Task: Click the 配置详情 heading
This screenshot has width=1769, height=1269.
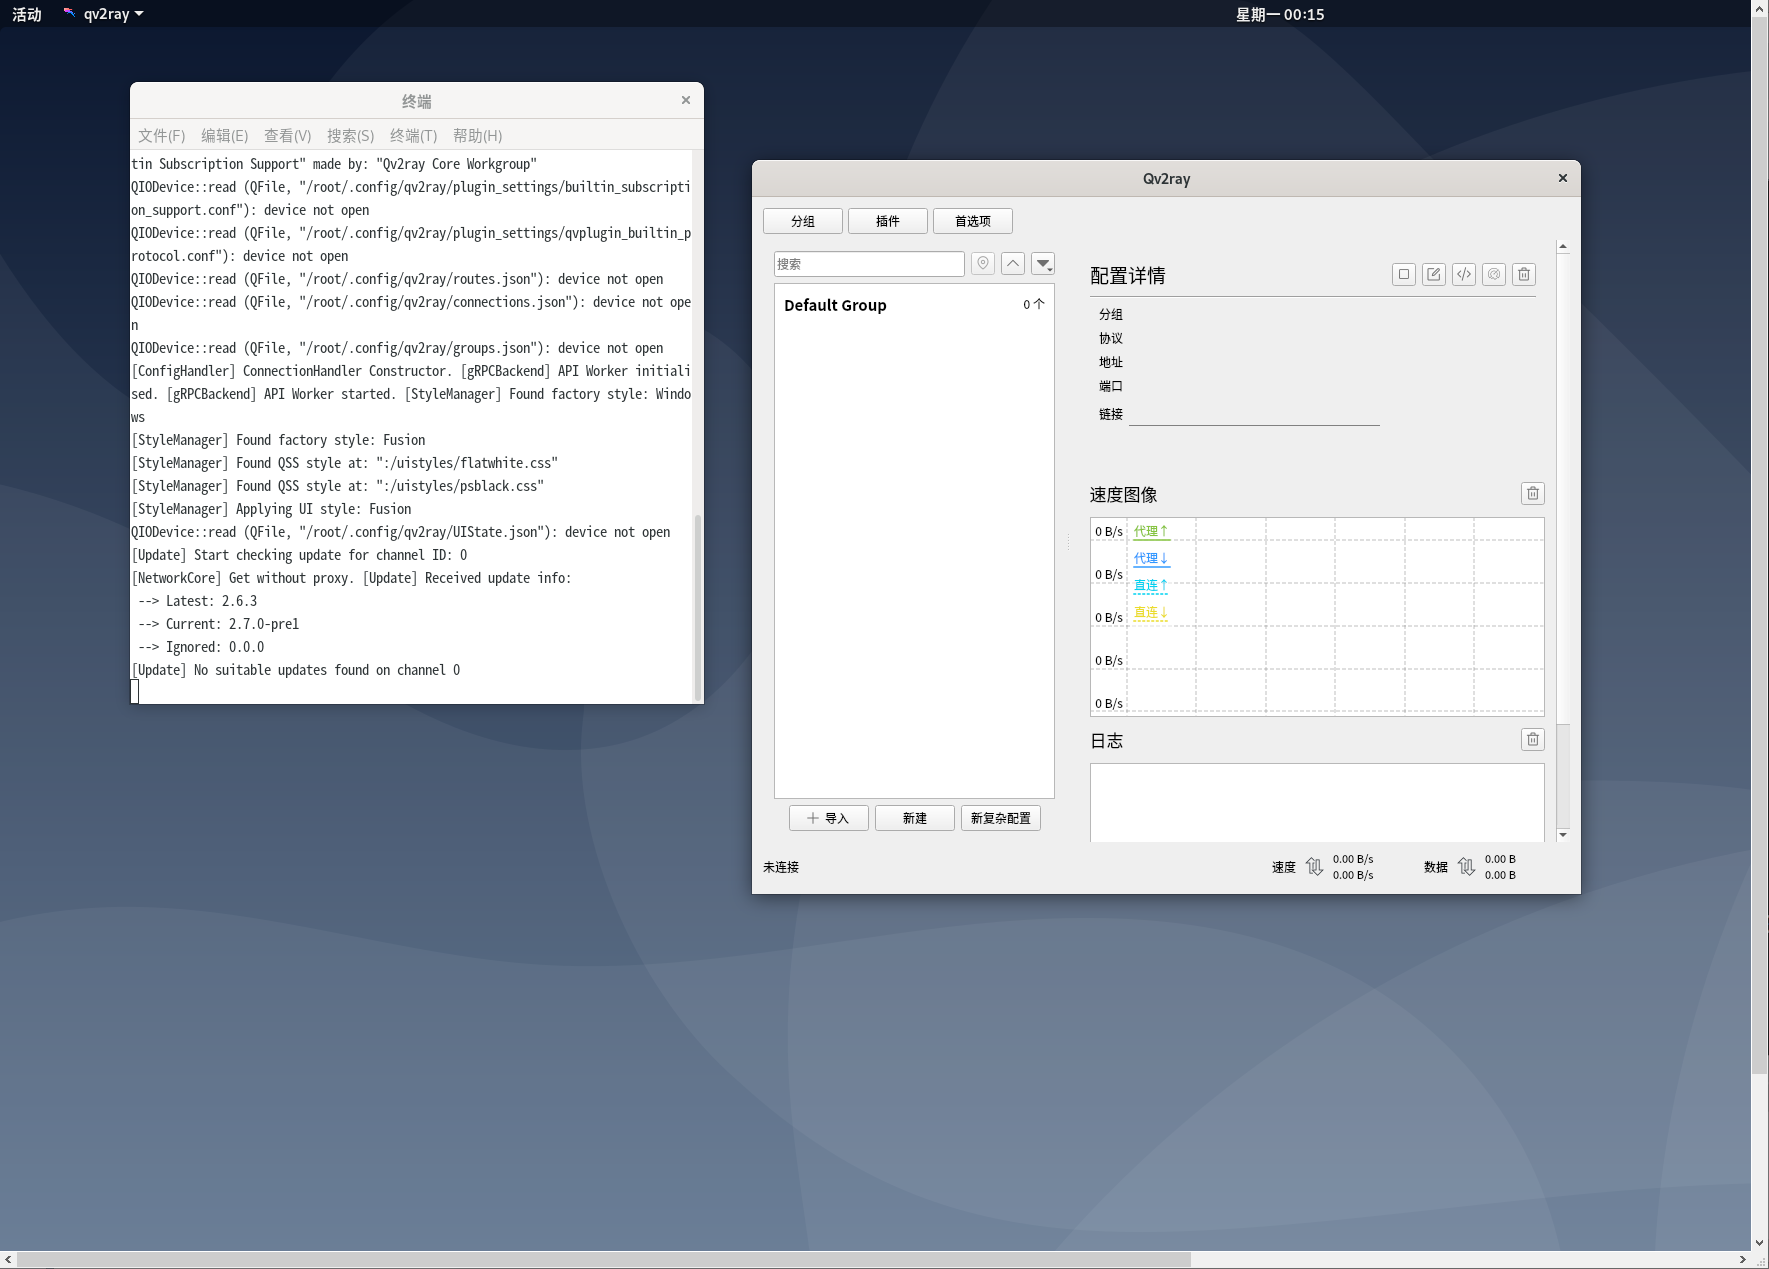Action: pyautogui.click(x=1128, y=275)
